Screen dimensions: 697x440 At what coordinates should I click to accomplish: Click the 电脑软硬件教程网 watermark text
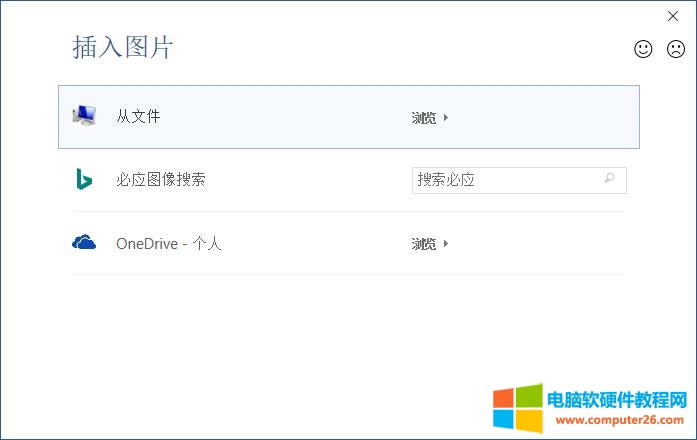click(617, 400)
